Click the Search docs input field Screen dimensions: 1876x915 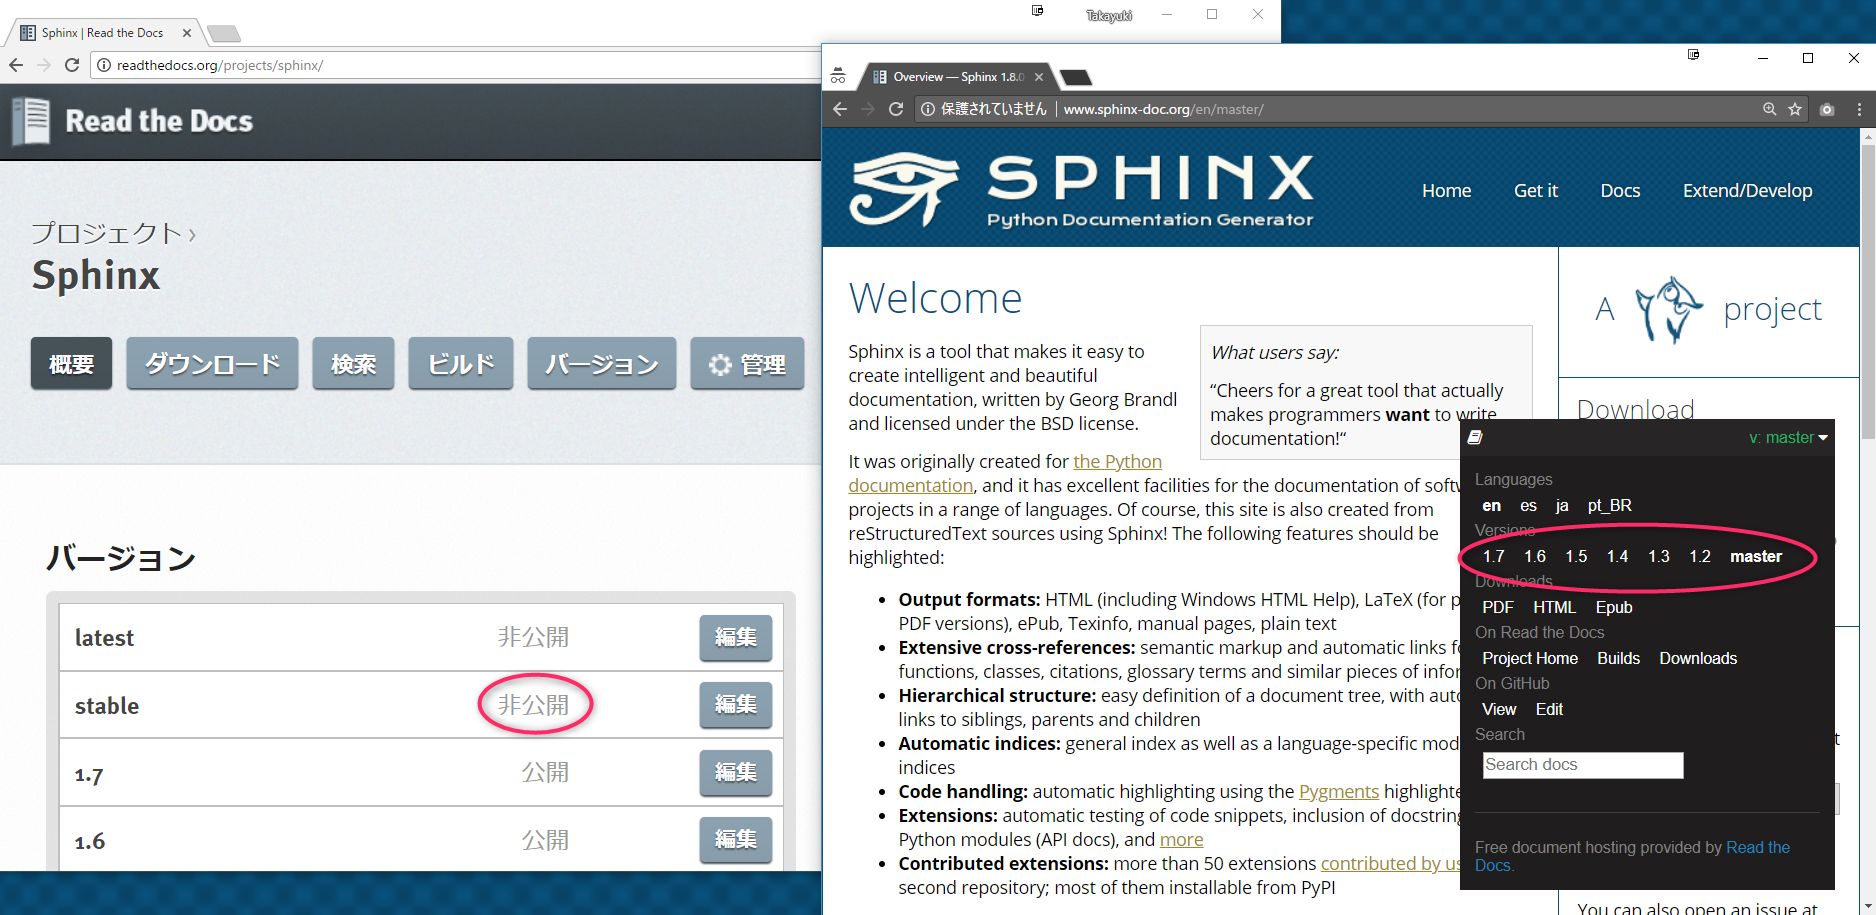click(x=1583, y=765)
